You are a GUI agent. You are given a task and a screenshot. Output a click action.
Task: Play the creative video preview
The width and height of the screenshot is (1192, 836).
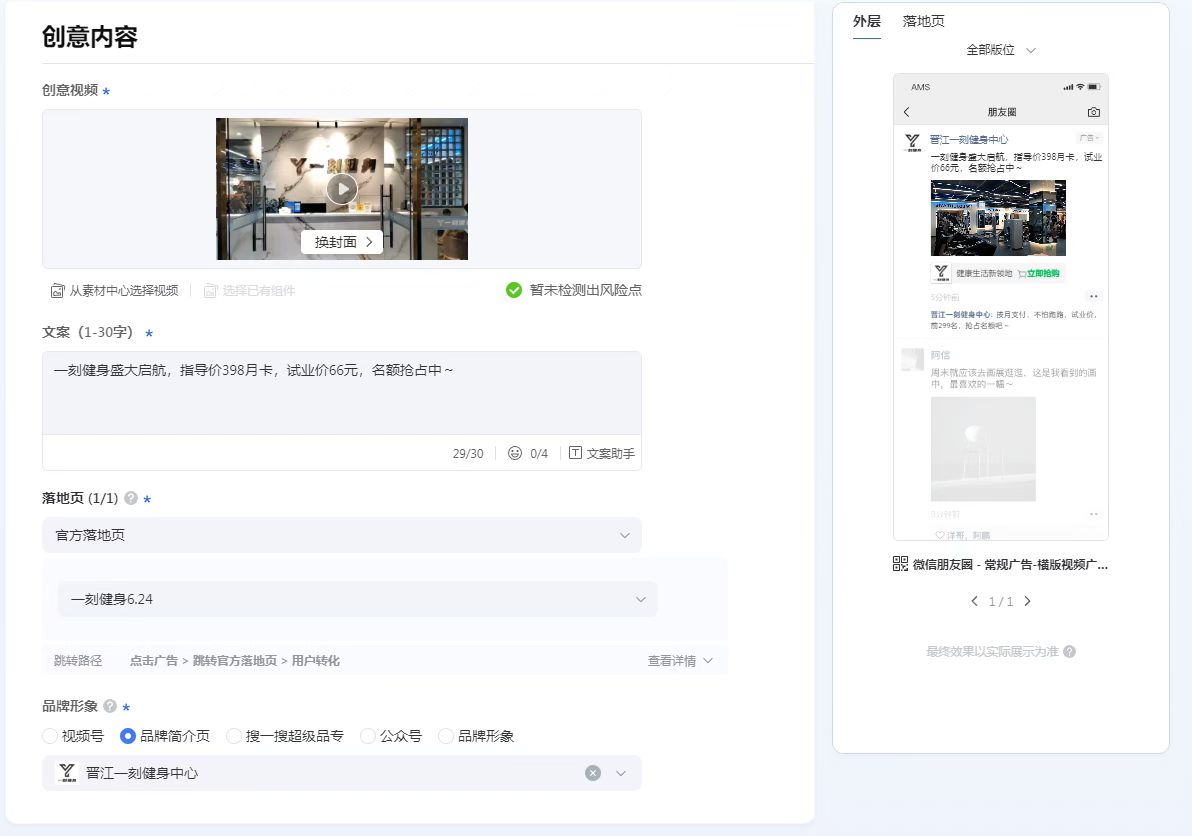coord(341,188)
